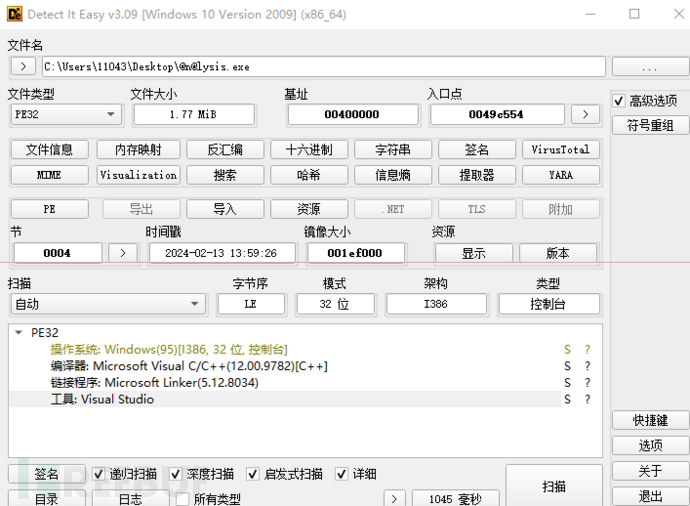Toggle the 详细 checkbox
690x506 pixels.
click(x=341, y=474)
